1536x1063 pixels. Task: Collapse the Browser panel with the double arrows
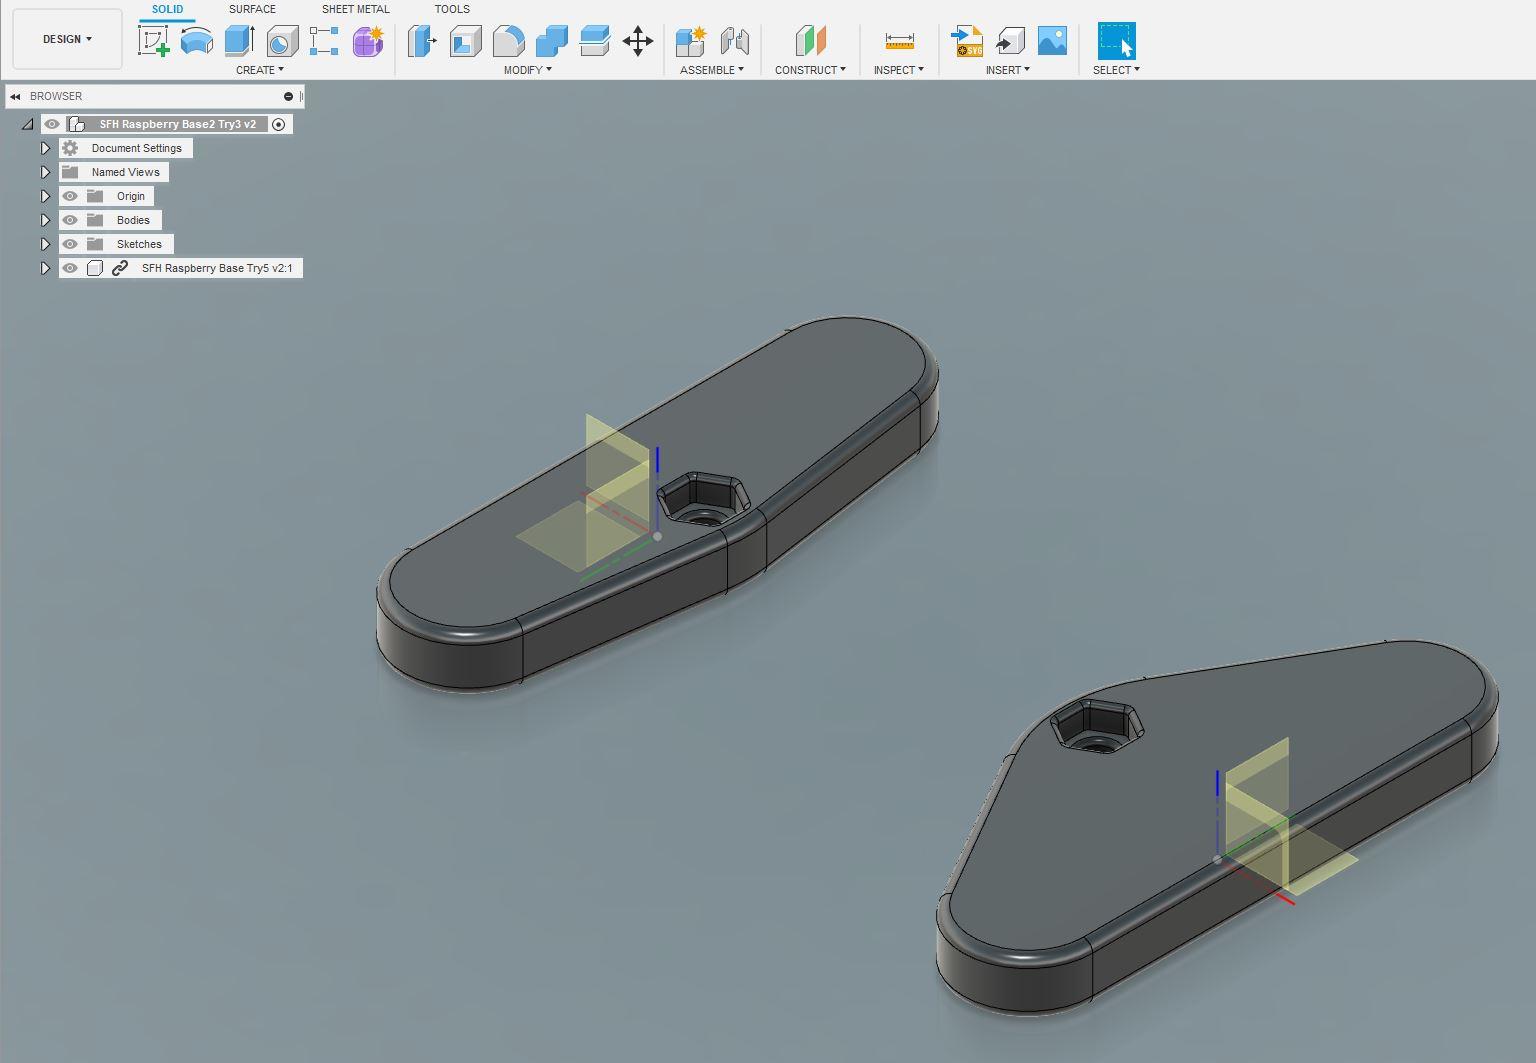click(x=16, y=96)
